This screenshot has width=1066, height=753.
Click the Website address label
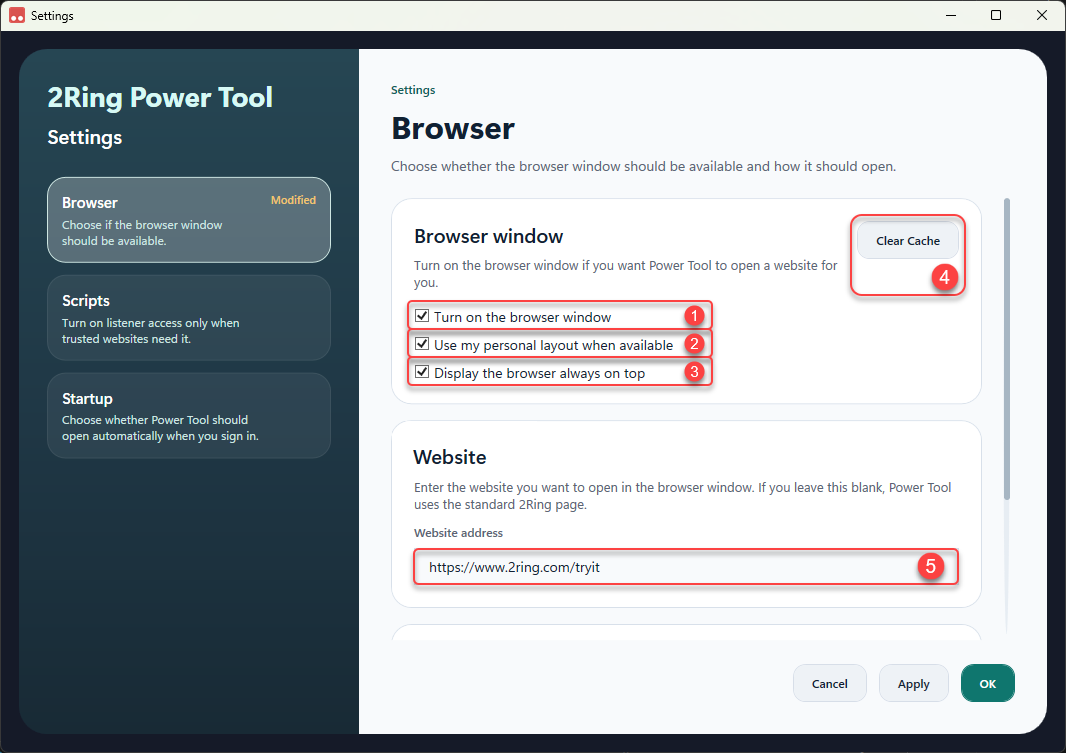pyautogui.click(x=458, y=533)
